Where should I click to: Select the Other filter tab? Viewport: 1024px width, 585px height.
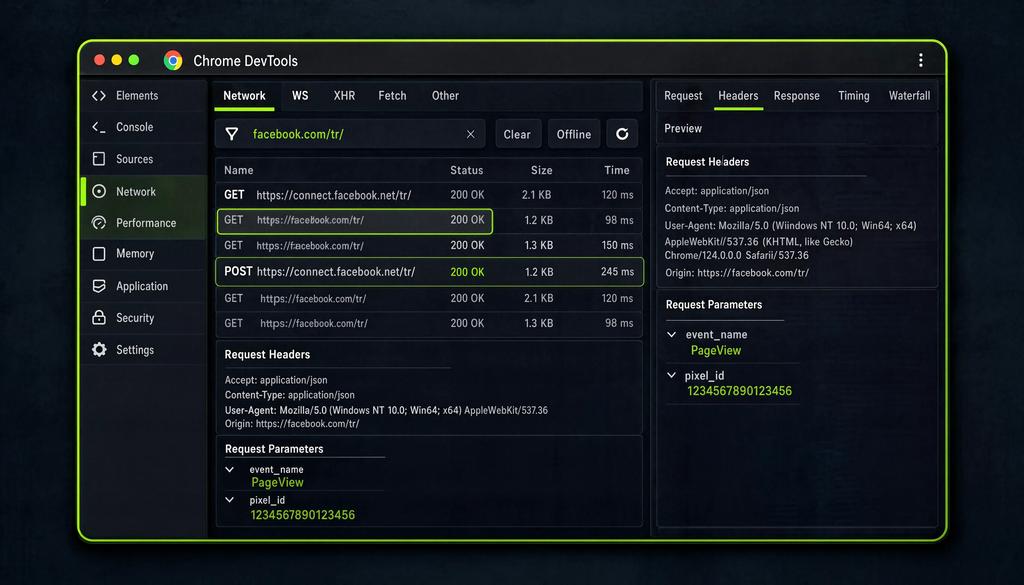click(445, 96)
